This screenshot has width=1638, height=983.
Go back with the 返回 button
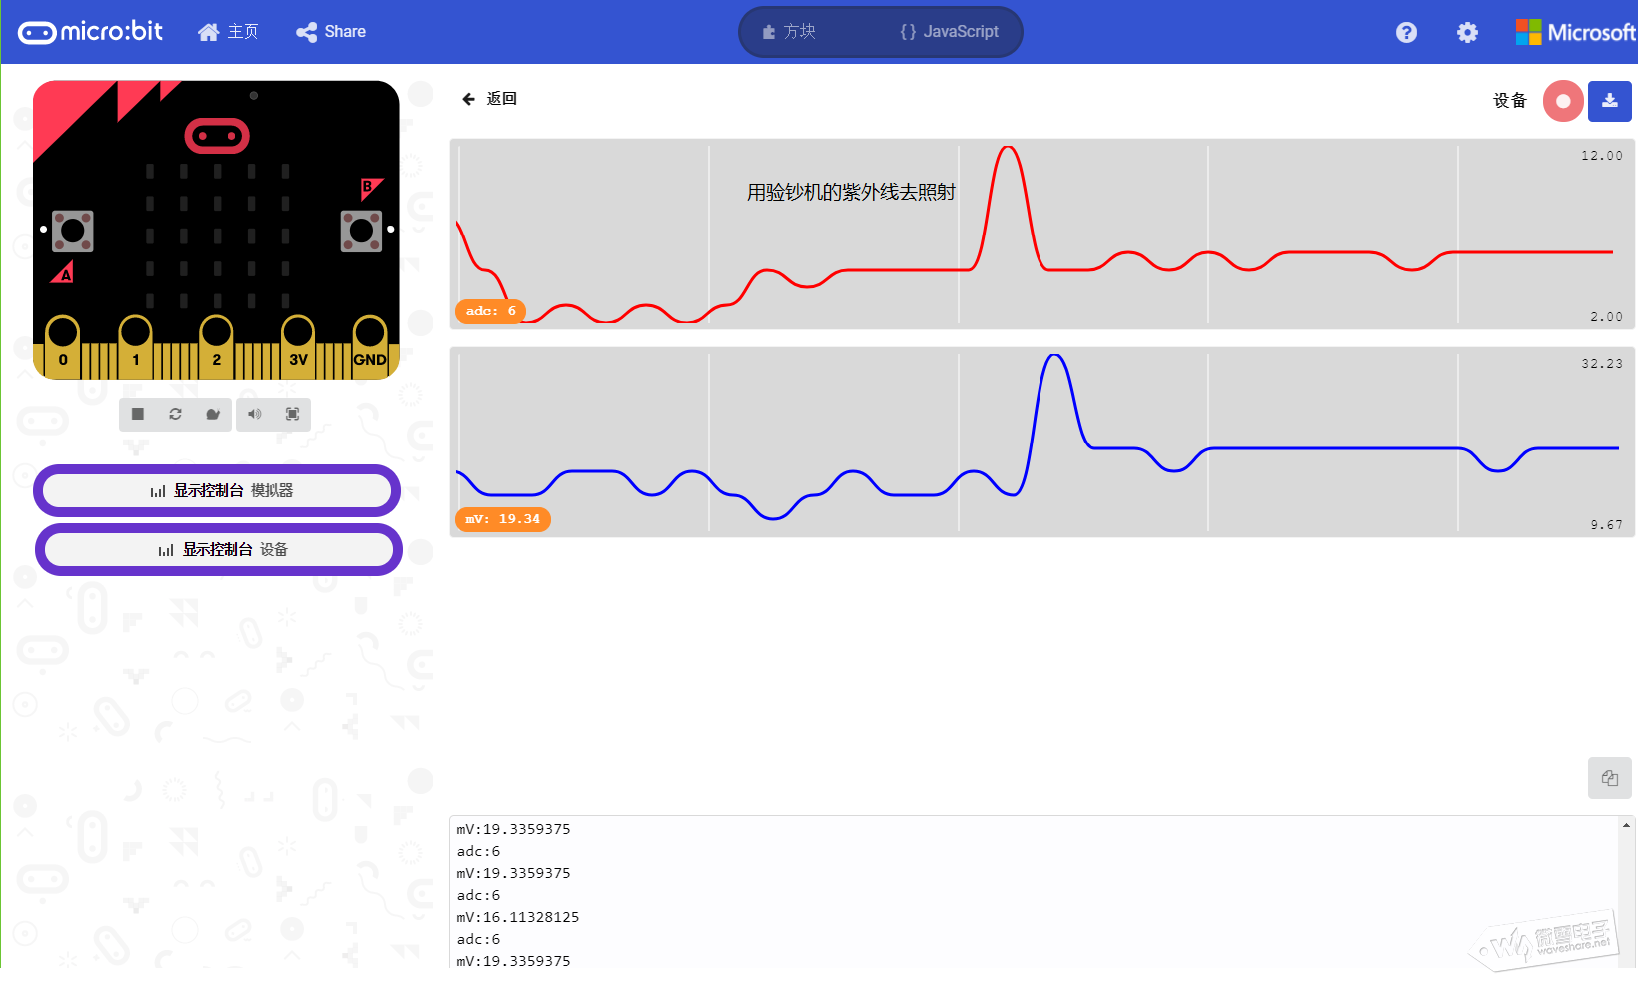(489, 99)
